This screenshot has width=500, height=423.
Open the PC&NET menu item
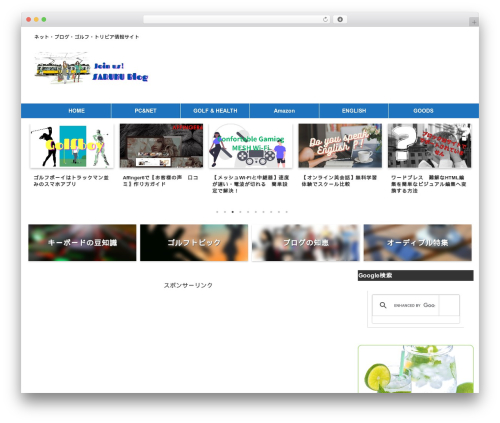coord(146,111)
